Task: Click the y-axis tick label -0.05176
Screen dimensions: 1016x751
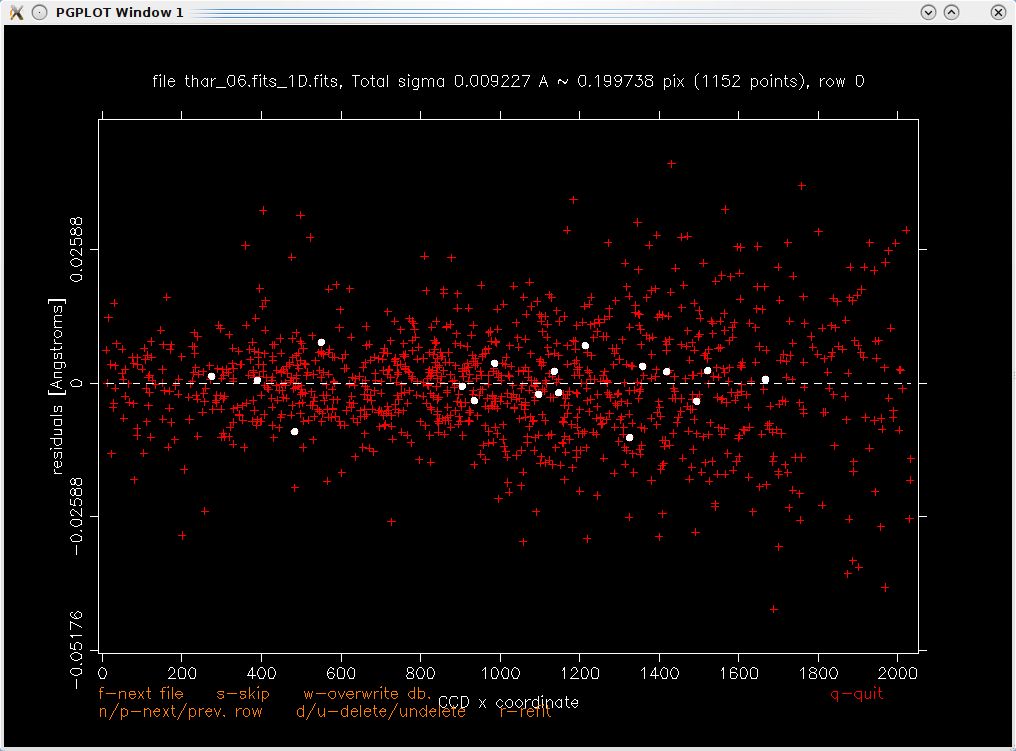Action: click(x=76, y=650)
